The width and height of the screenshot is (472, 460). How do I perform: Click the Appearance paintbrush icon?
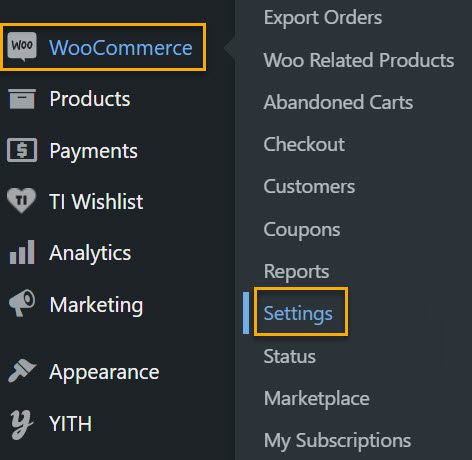pos(22,371)
